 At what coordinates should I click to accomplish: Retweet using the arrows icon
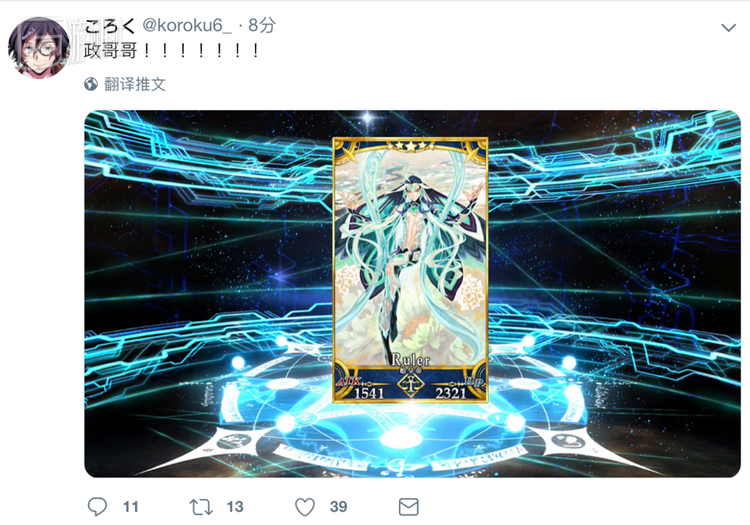pyautogui.click(x=201, y=507)
